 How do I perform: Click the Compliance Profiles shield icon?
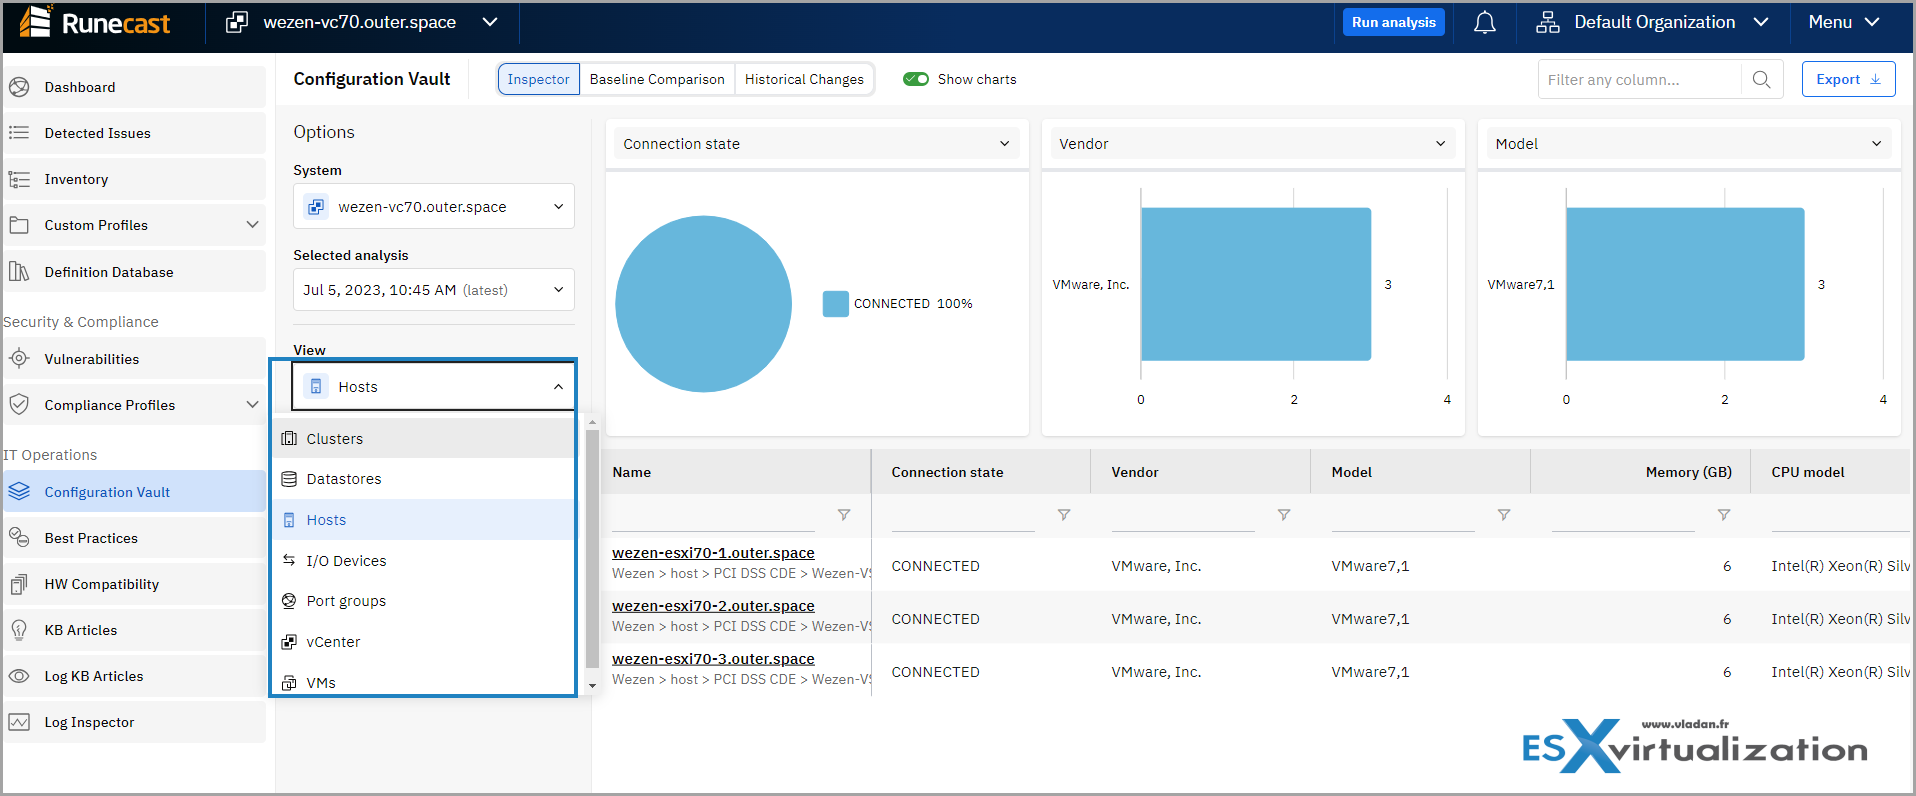point(19,405)
